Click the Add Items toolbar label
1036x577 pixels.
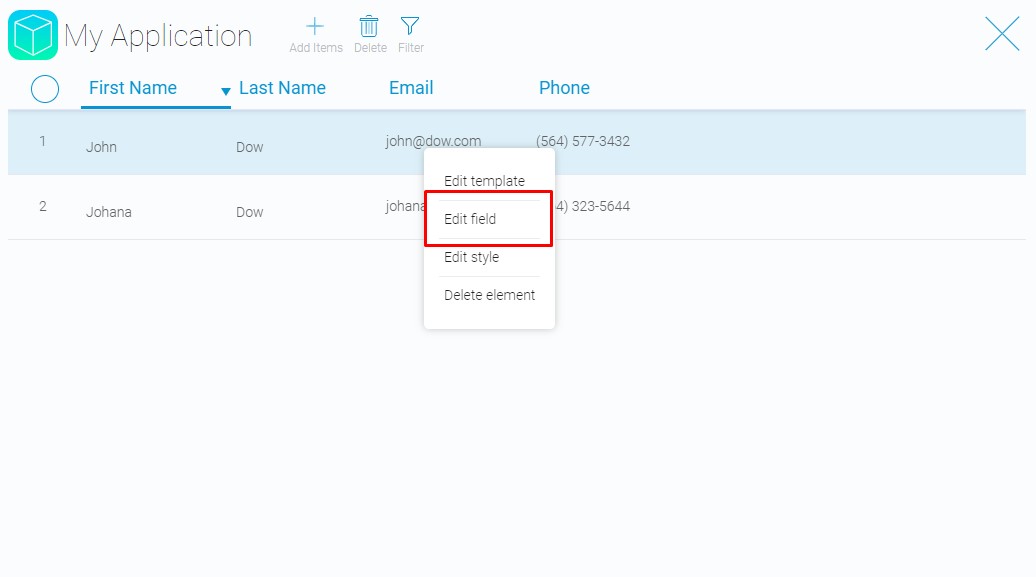pyautogui.click(x=315, y=46)
